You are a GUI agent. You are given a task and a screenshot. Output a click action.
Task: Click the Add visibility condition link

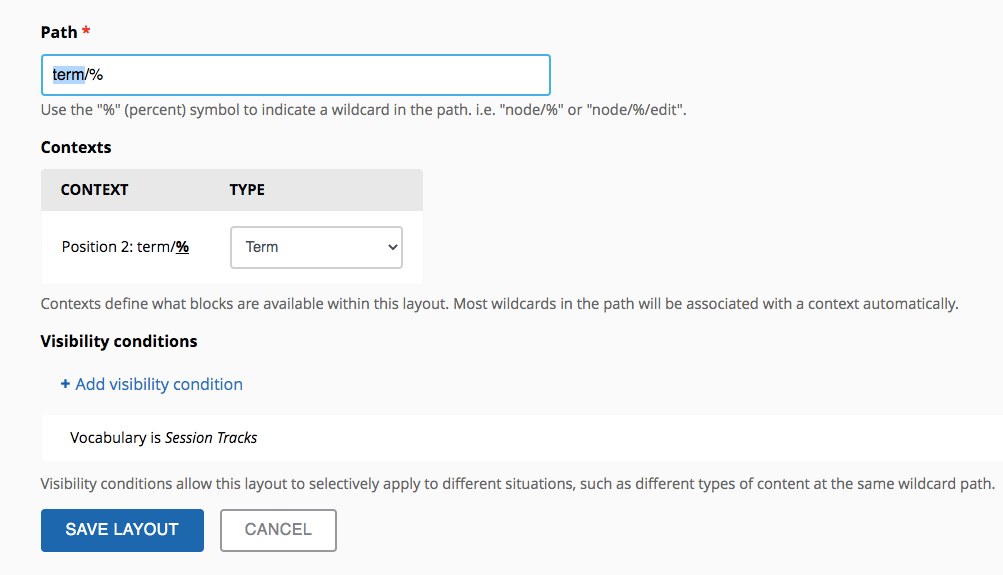pyautogui.click(x=159, y=384)
